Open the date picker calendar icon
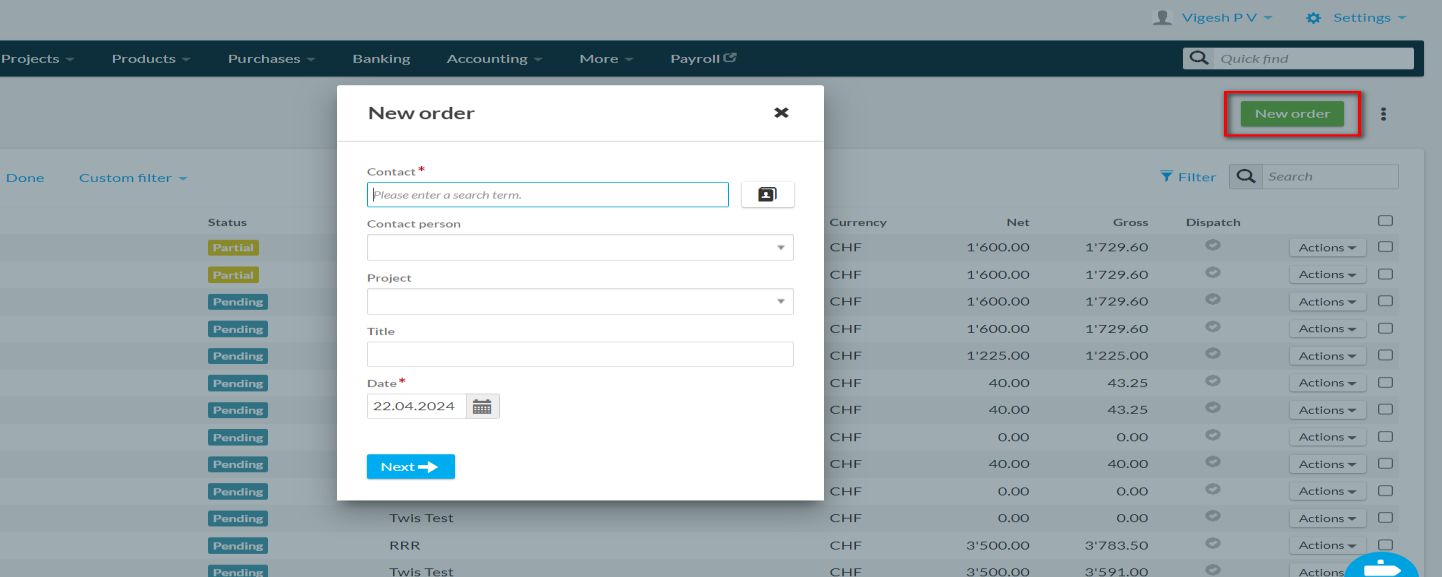This screenshot has height=577, width=1442. click(482, 406)
